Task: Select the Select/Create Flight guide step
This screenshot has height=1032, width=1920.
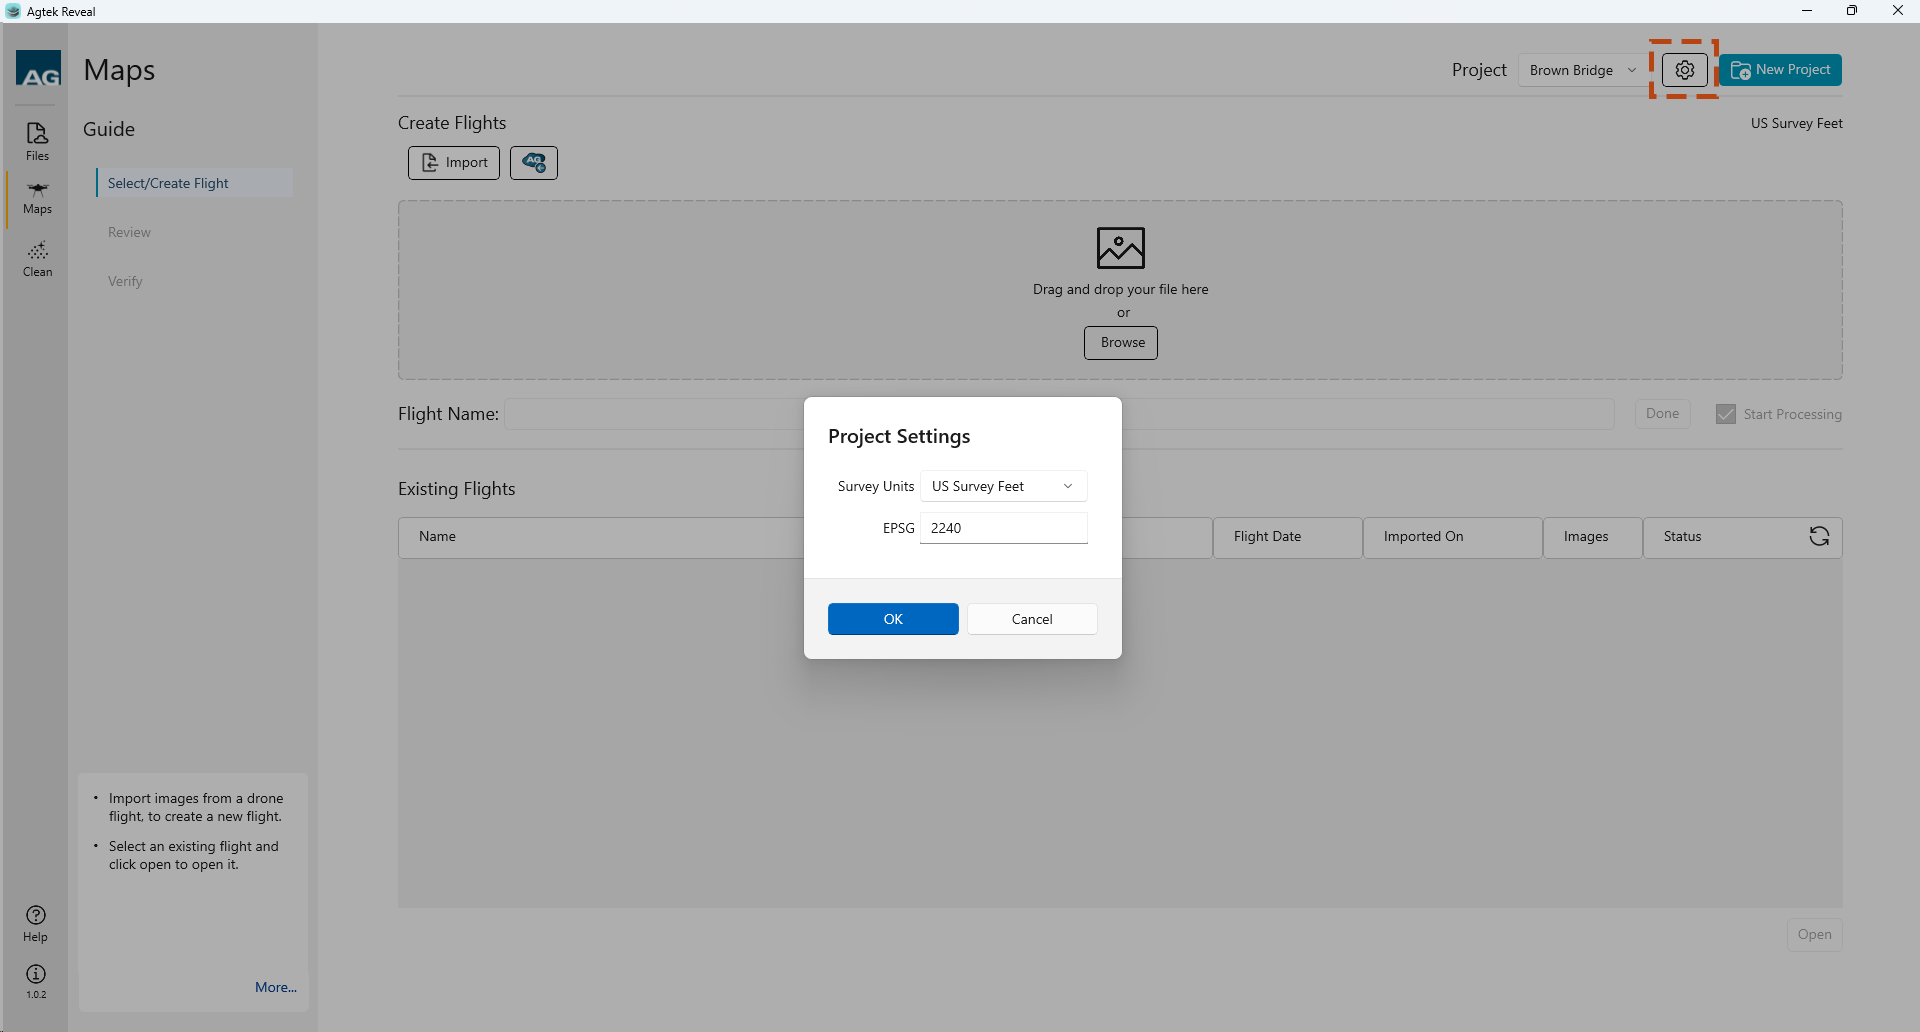Action: pyautogui.click(x=168, y=183)
